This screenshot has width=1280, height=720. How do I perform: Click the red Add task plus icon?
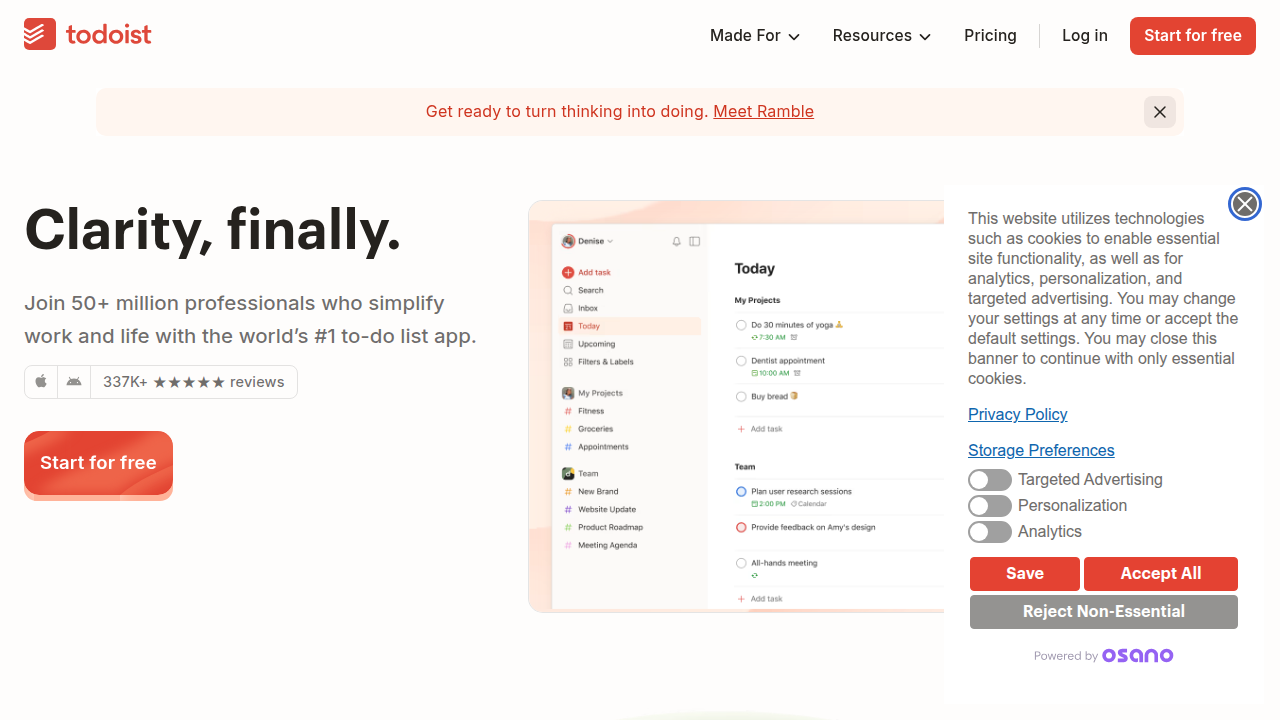pyautogui.click(x=568, y=272)
